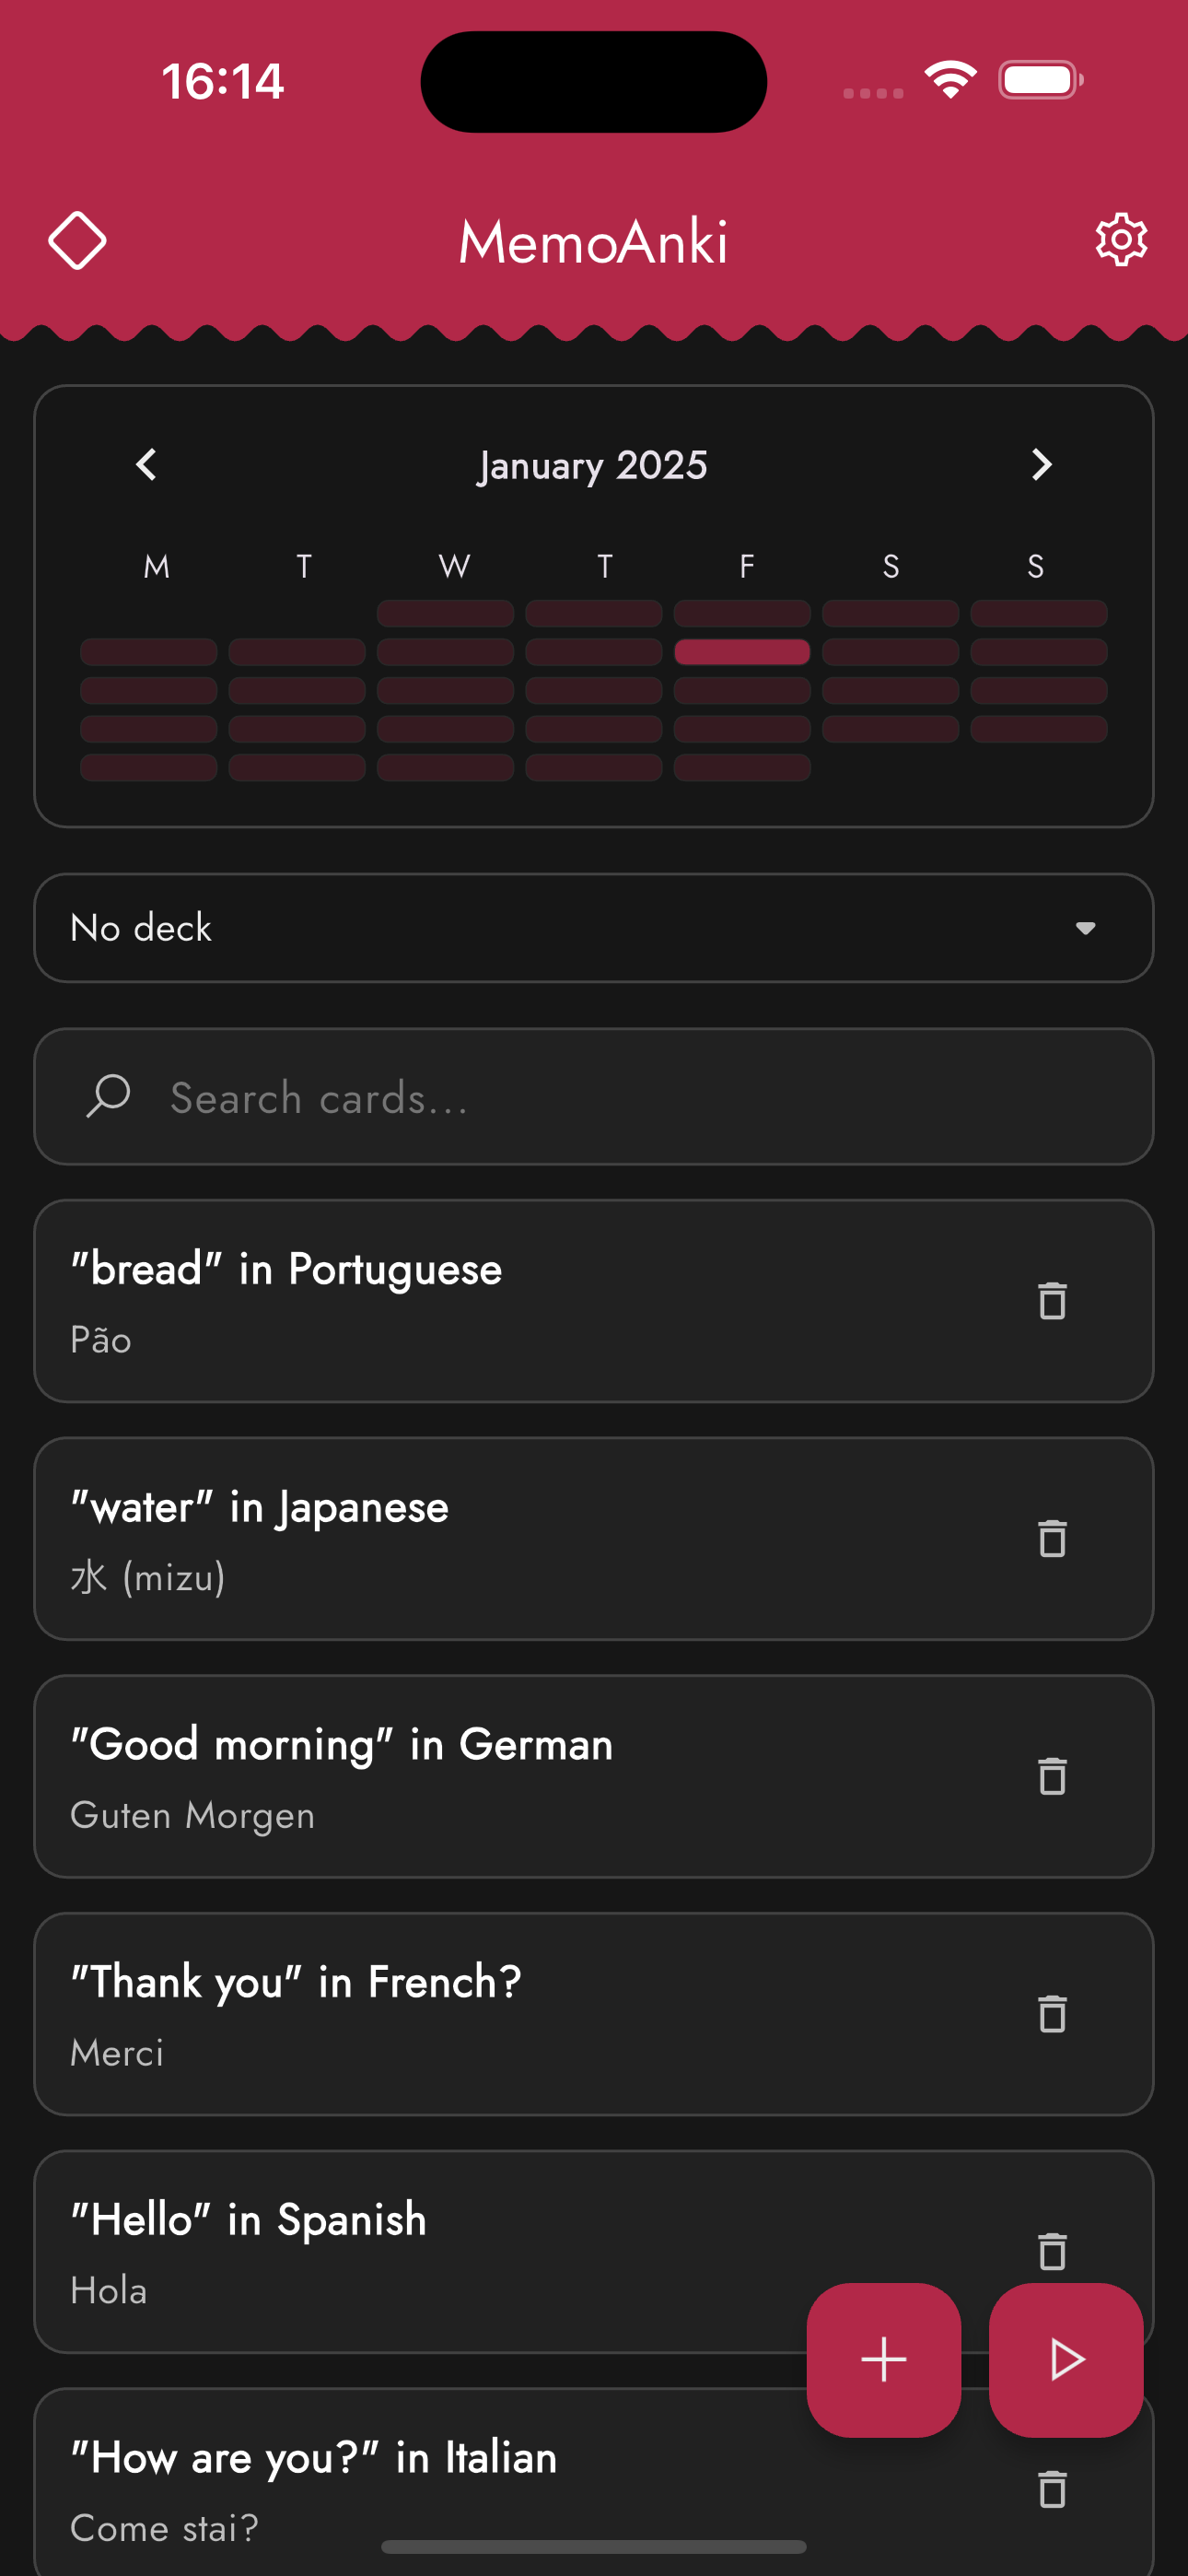Delete the "How are you?" in Italian card
Image resolution: width=1188 pixels, height=2576 pixels.
[x=1052, y=2489]
